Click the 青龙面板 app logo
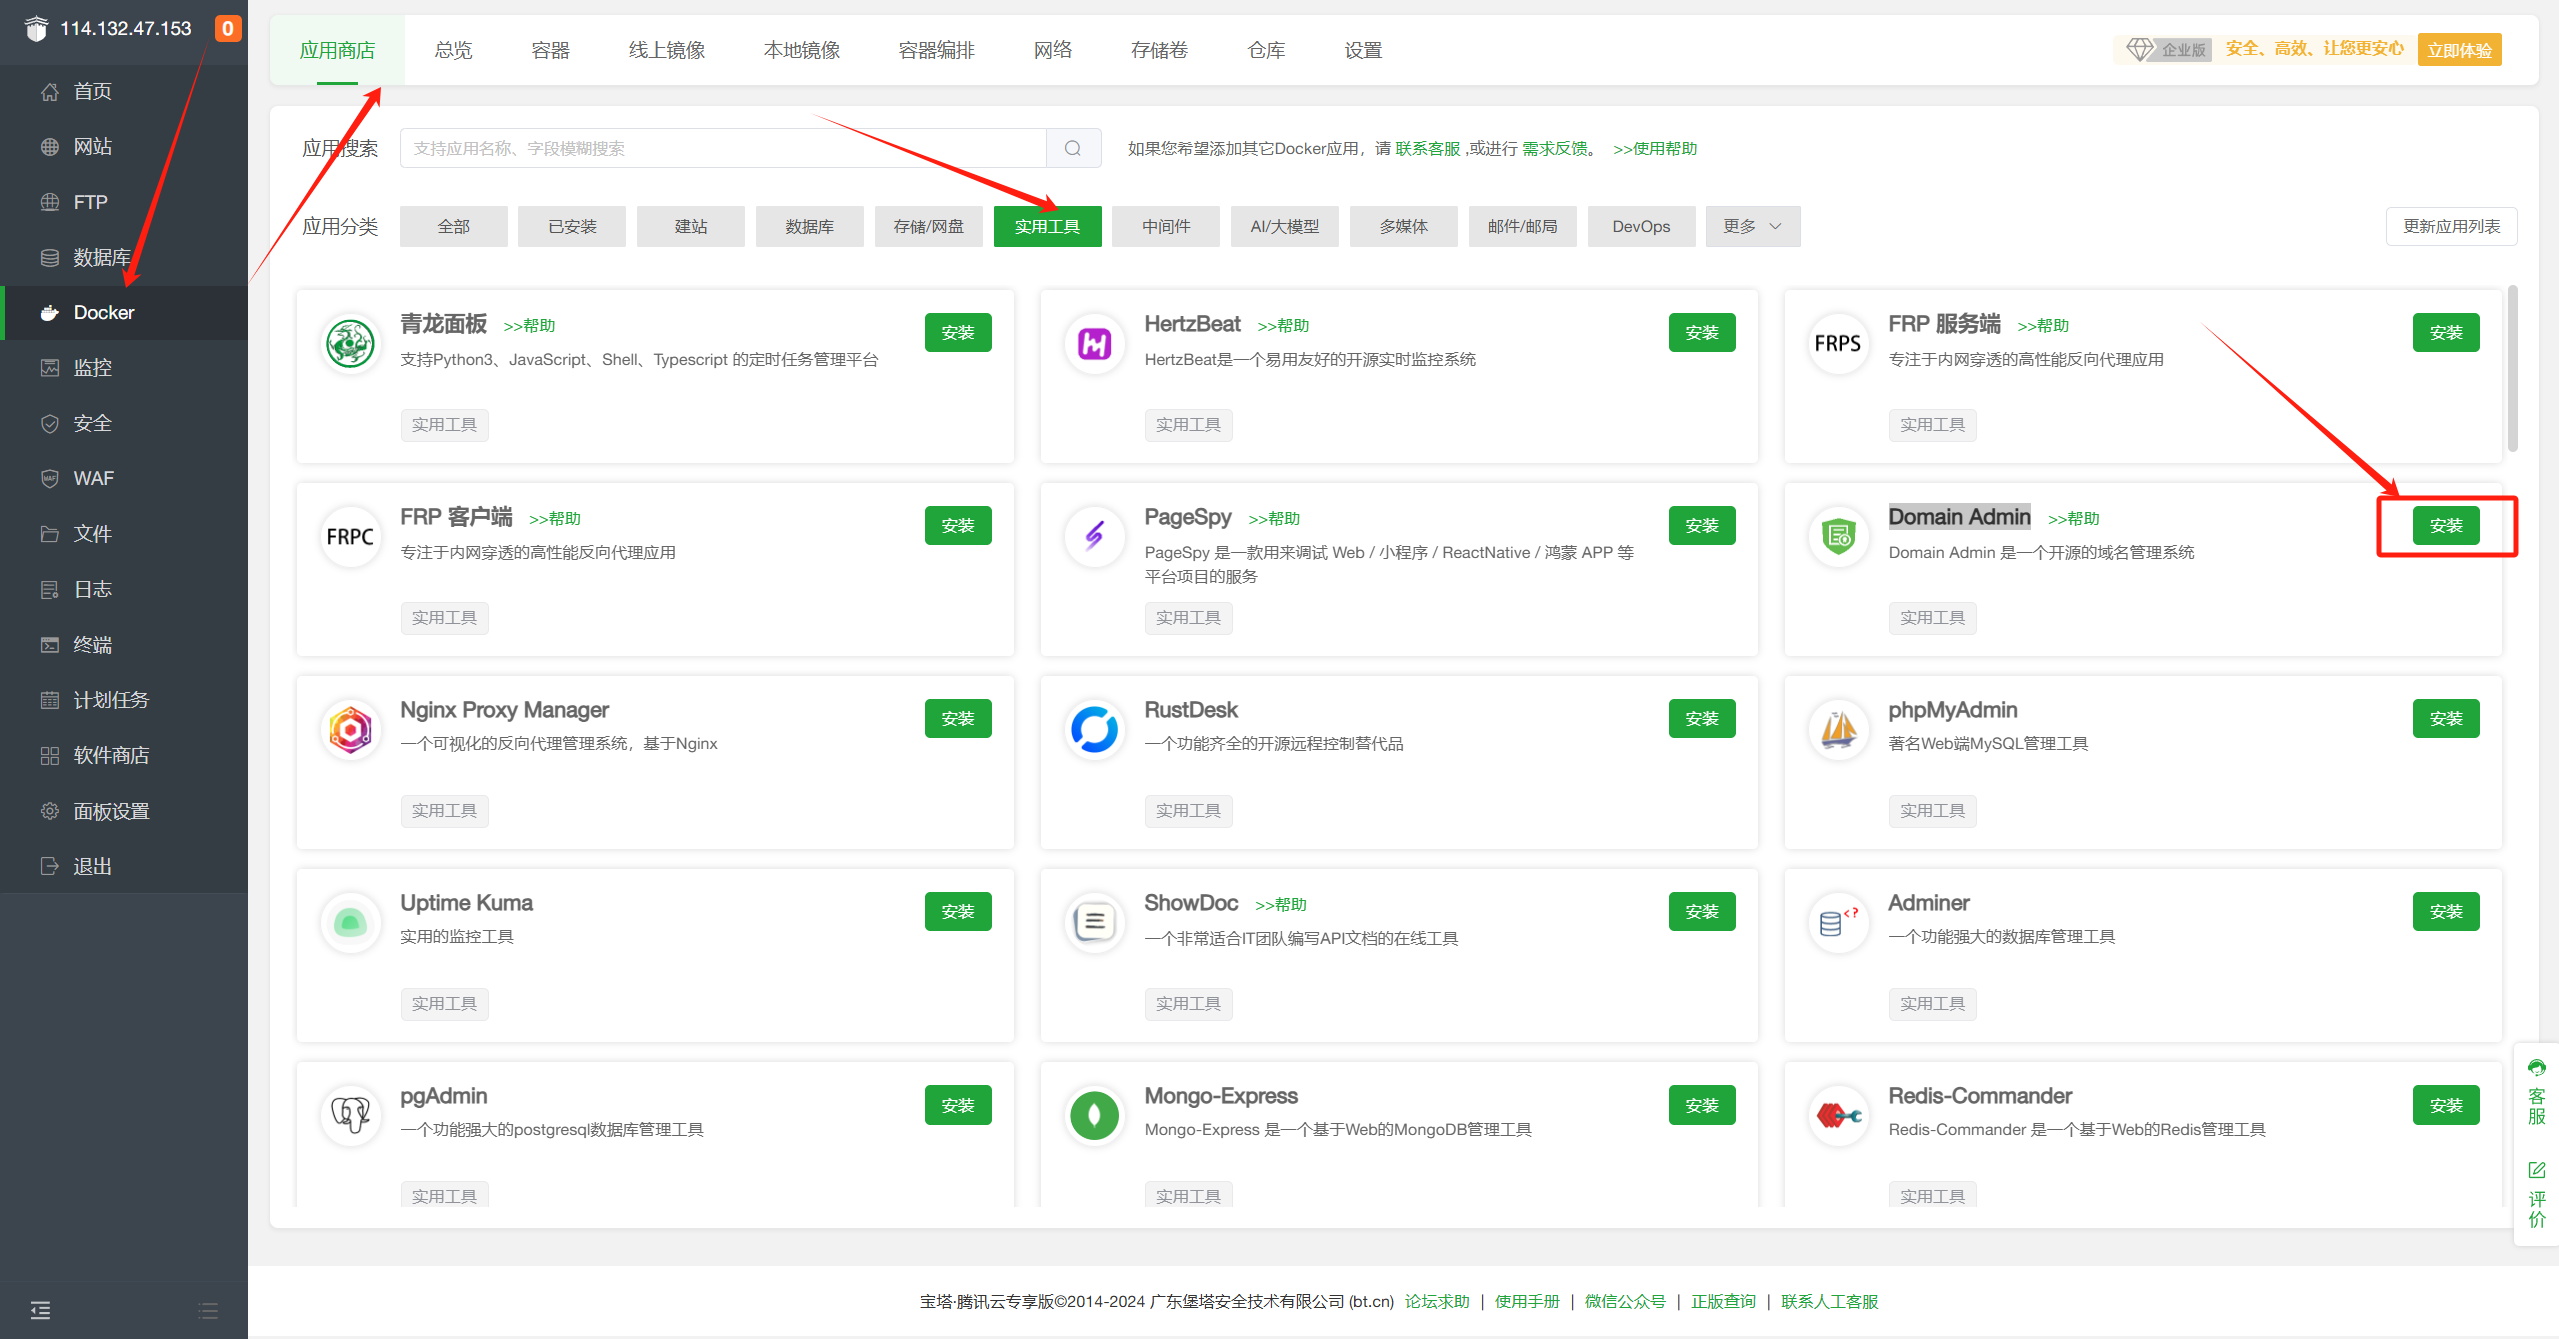This screenshot has height=1339, width=2559. [351, 344]
